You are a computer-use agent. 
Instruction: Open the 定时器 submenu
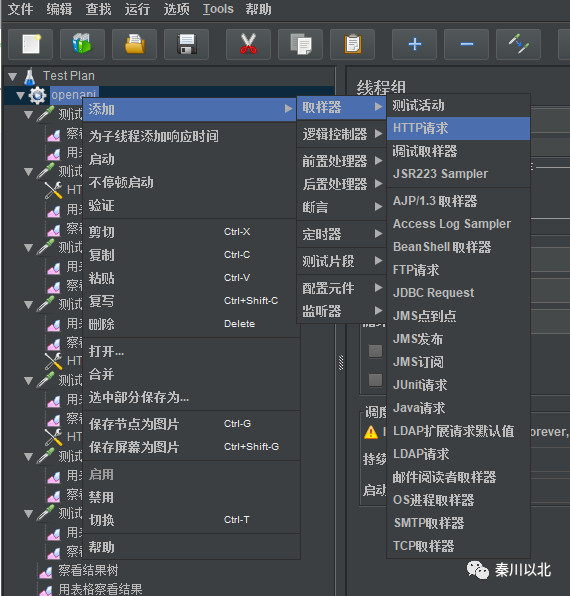coord(341,234)
